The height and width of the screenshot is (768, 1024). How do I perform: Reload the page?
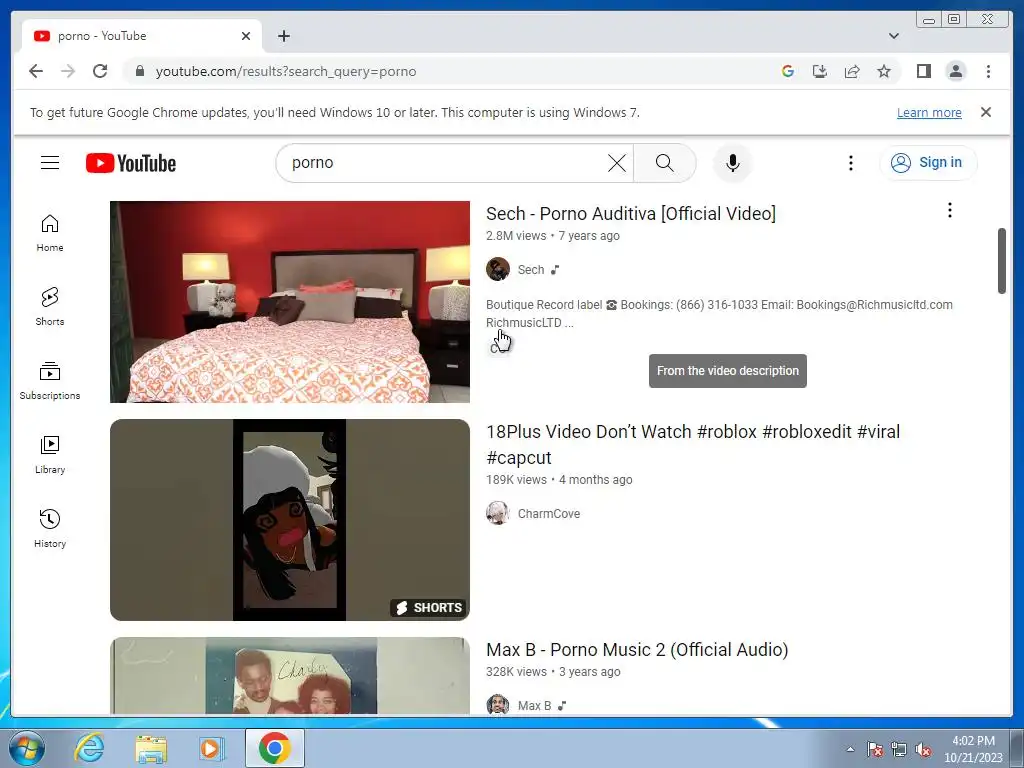pos(100,71)
